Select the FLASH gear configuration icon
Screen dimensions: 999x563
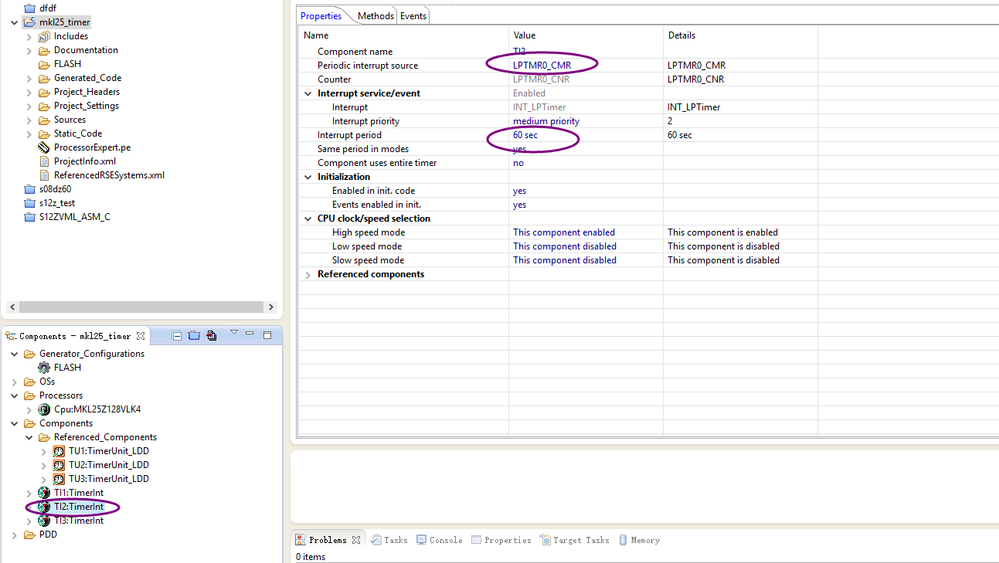click(44, 367)
